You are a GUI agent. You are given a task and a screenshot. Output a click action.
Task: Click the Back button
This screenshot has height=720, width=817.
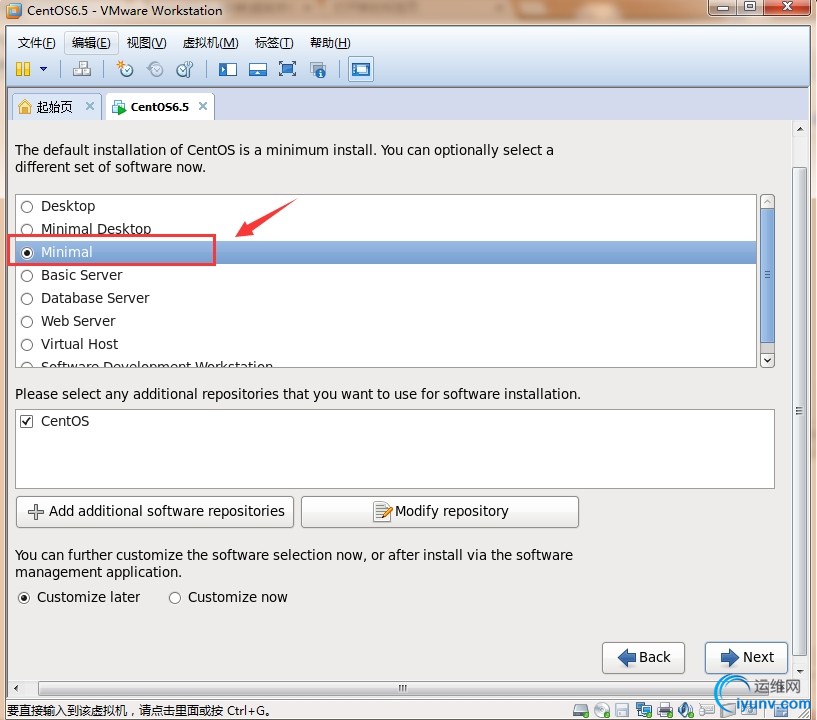pos(643,657)
